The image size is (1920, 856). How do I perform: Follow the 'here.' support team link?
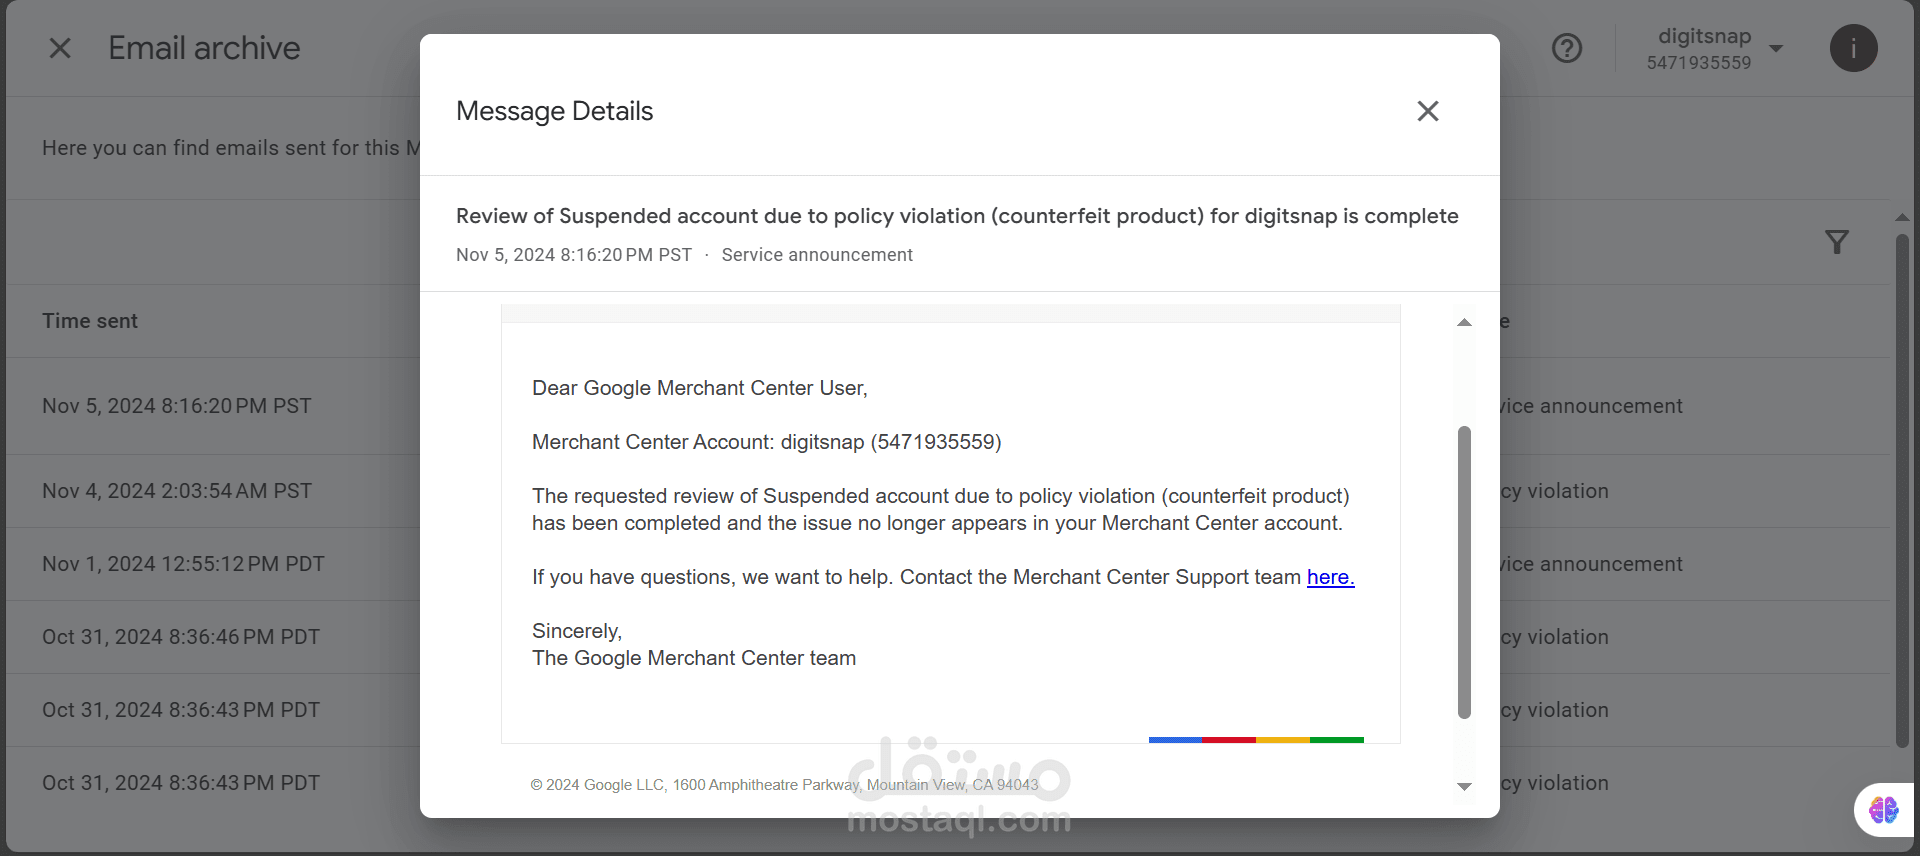pyautogui.click(x=1330, y=577)
